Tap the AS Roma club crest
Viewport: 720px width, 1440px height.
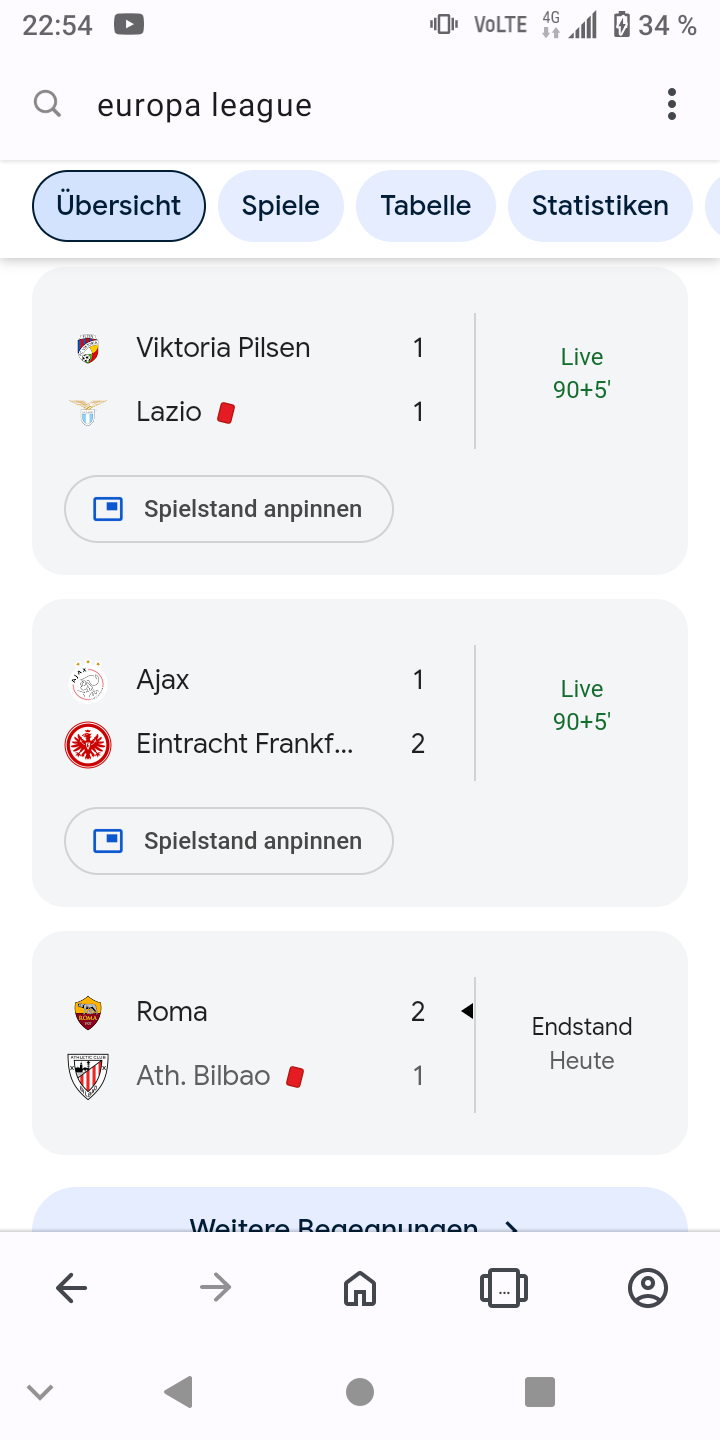(88, 1013)
